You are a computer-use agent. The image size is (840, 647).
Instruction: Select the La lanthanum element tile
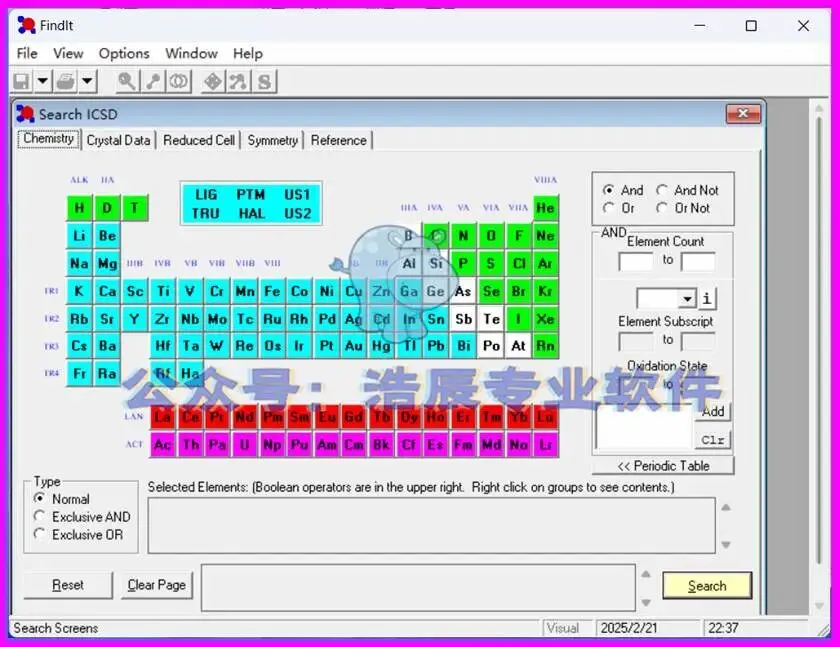163,417
